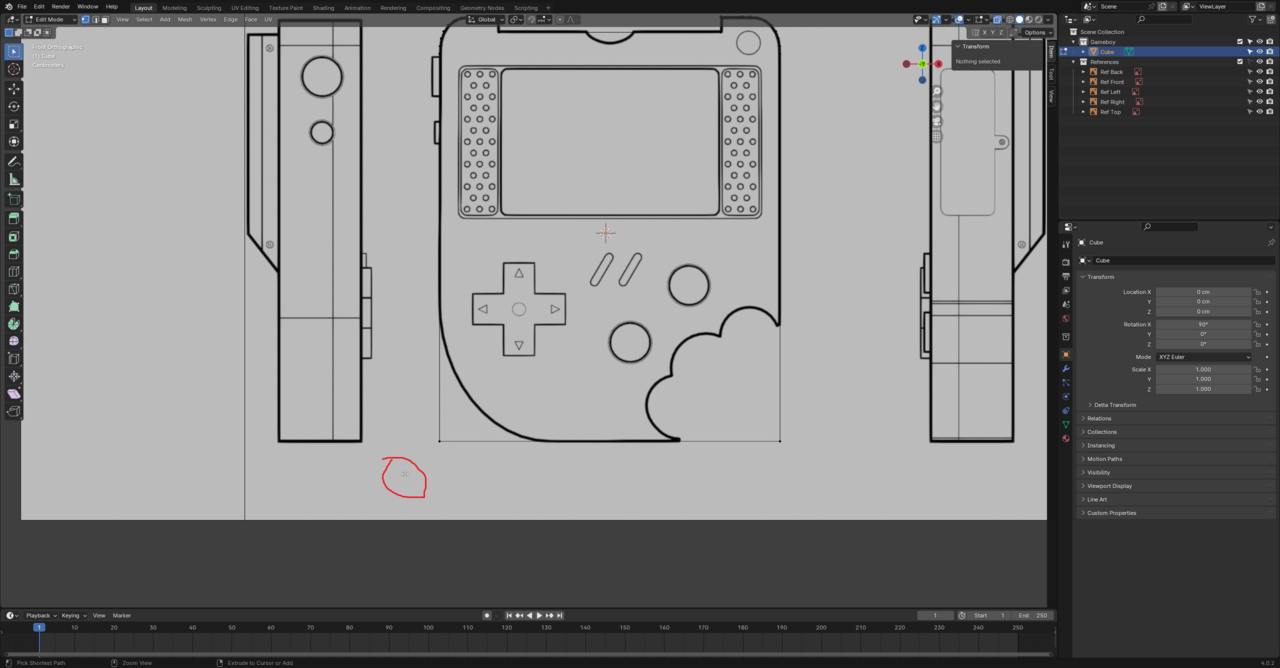The width and height of the screenshot is (1280, 668).
Task: Open the File menu
Action: pyautogui.click(x=22, y=6)
